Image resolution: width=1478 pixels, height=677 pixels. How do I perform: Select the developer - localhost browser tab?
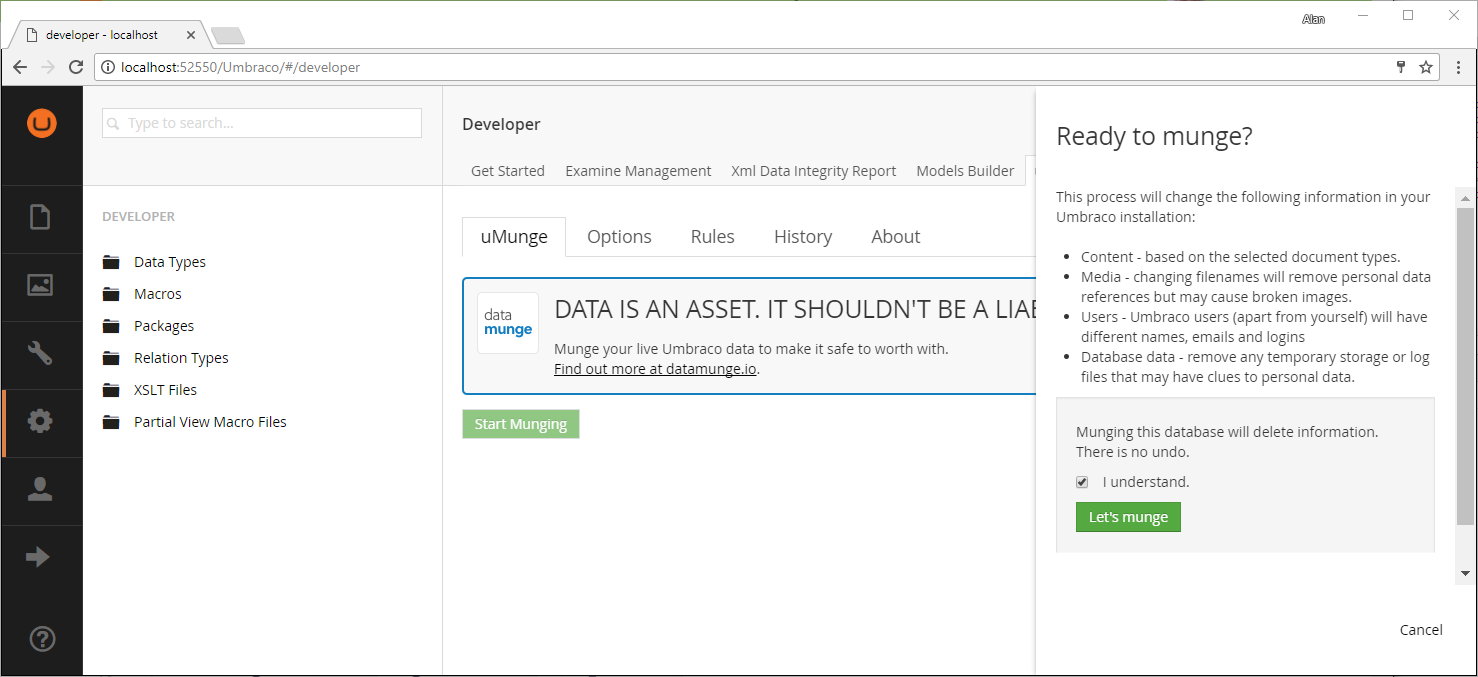(108, 35)
